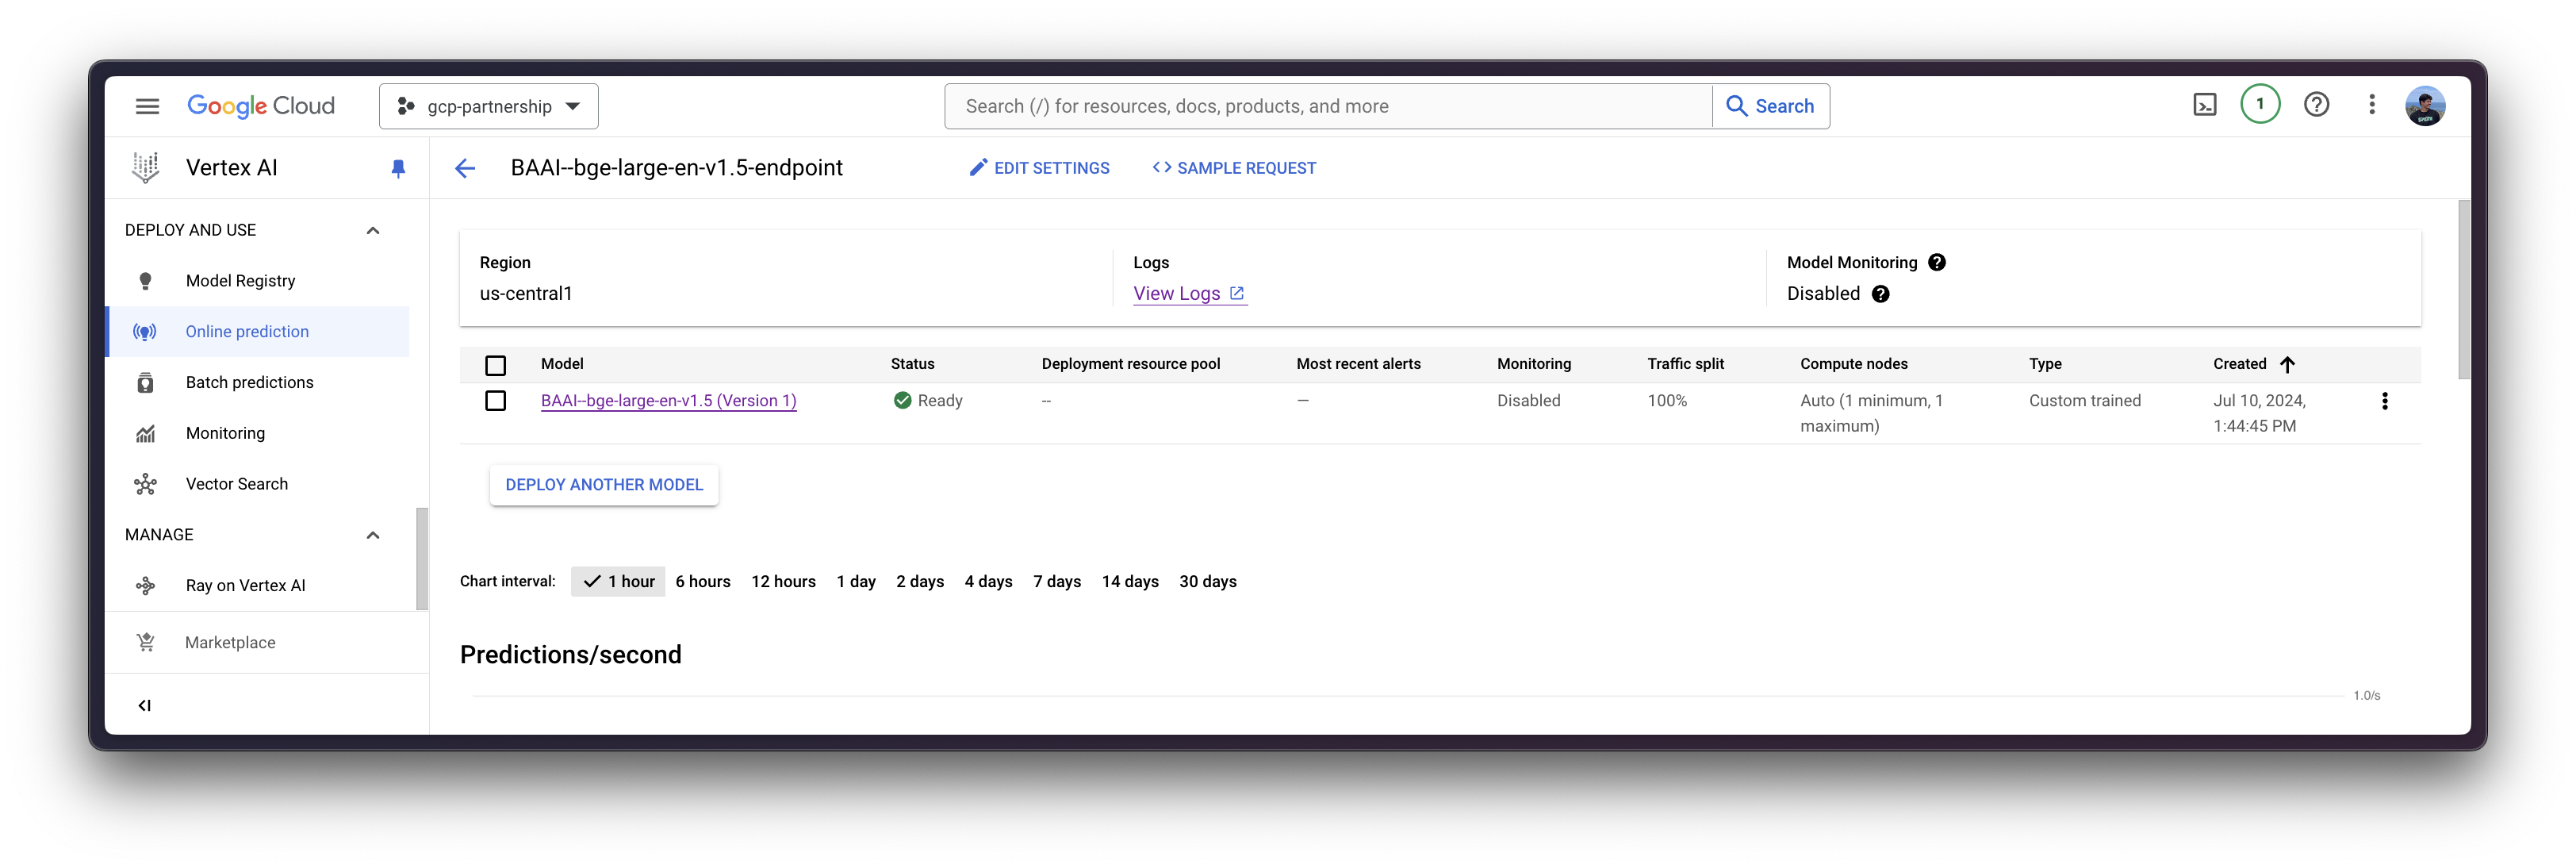Click the Batch predictions icon

point(144,382)
